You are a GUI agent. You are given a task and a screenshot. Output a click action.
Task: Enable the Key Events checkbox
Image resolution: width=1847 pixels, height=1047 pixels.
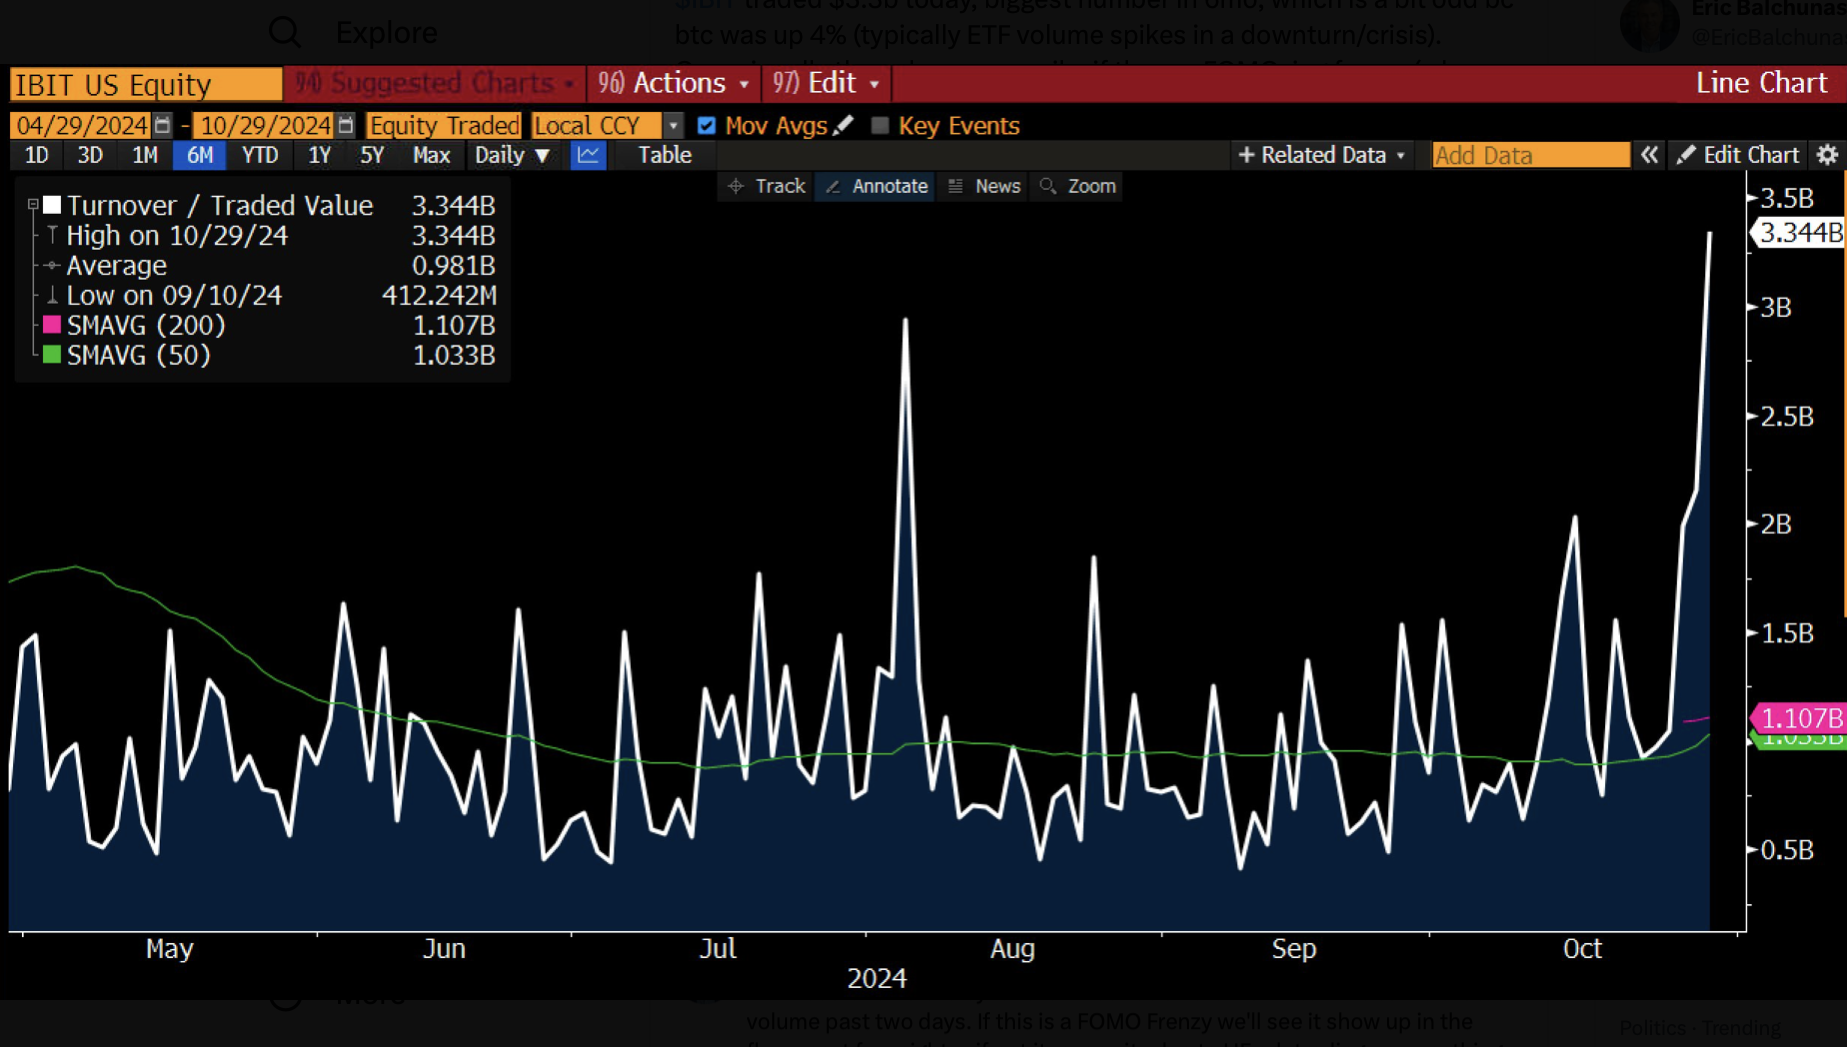coord(880,125)
